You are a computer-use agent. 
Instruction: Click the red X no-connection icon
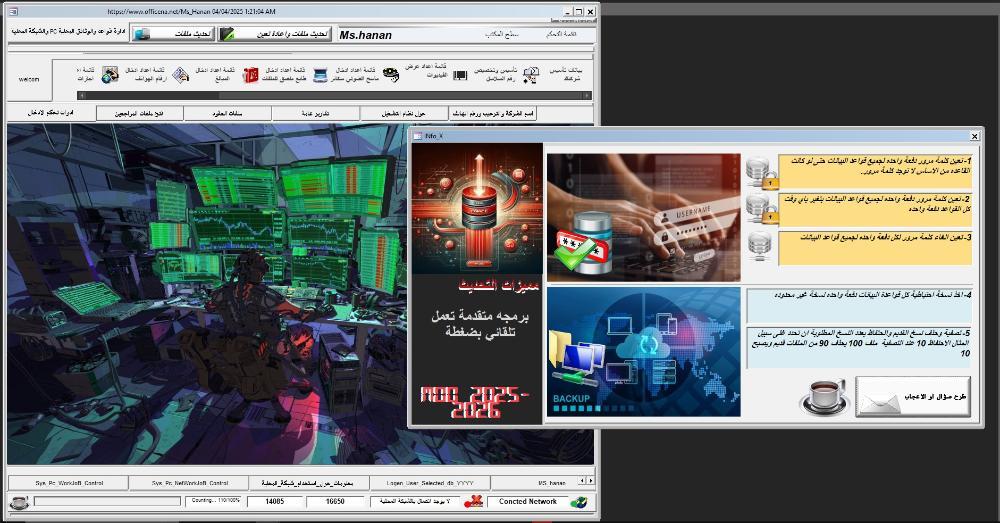473,502
